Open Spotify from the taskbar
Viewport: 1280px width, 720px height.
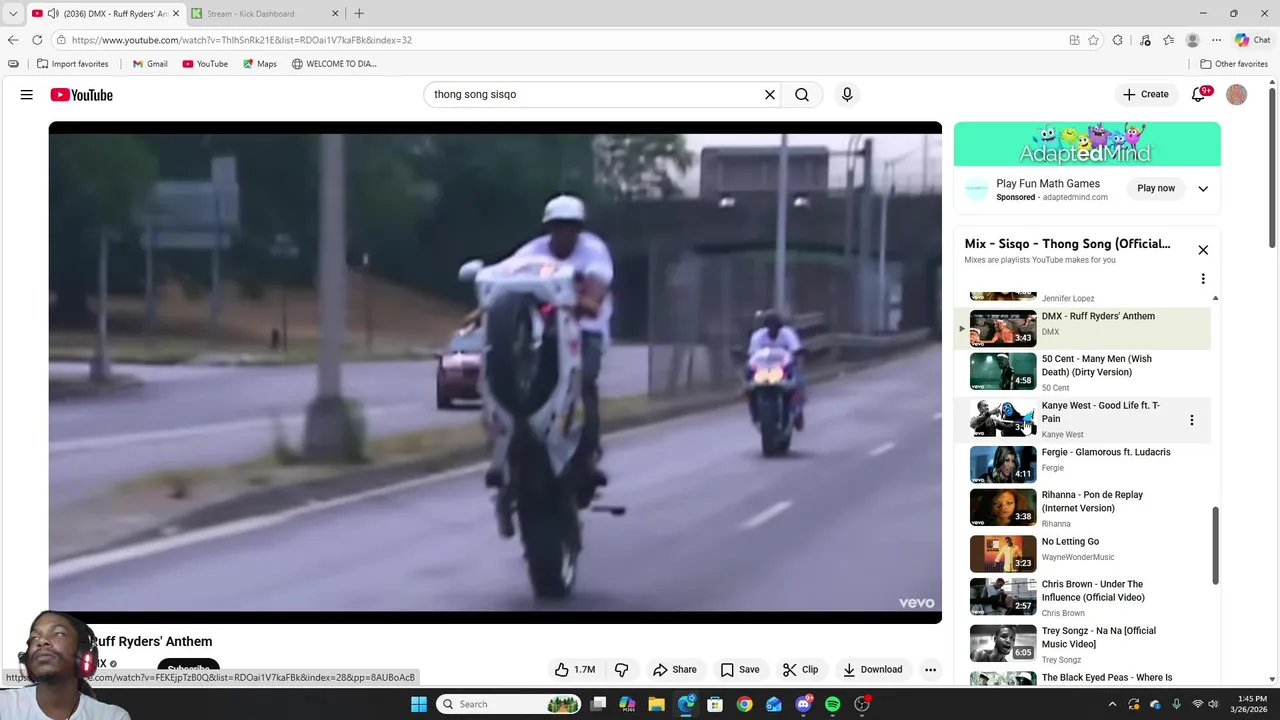point(832,704)
